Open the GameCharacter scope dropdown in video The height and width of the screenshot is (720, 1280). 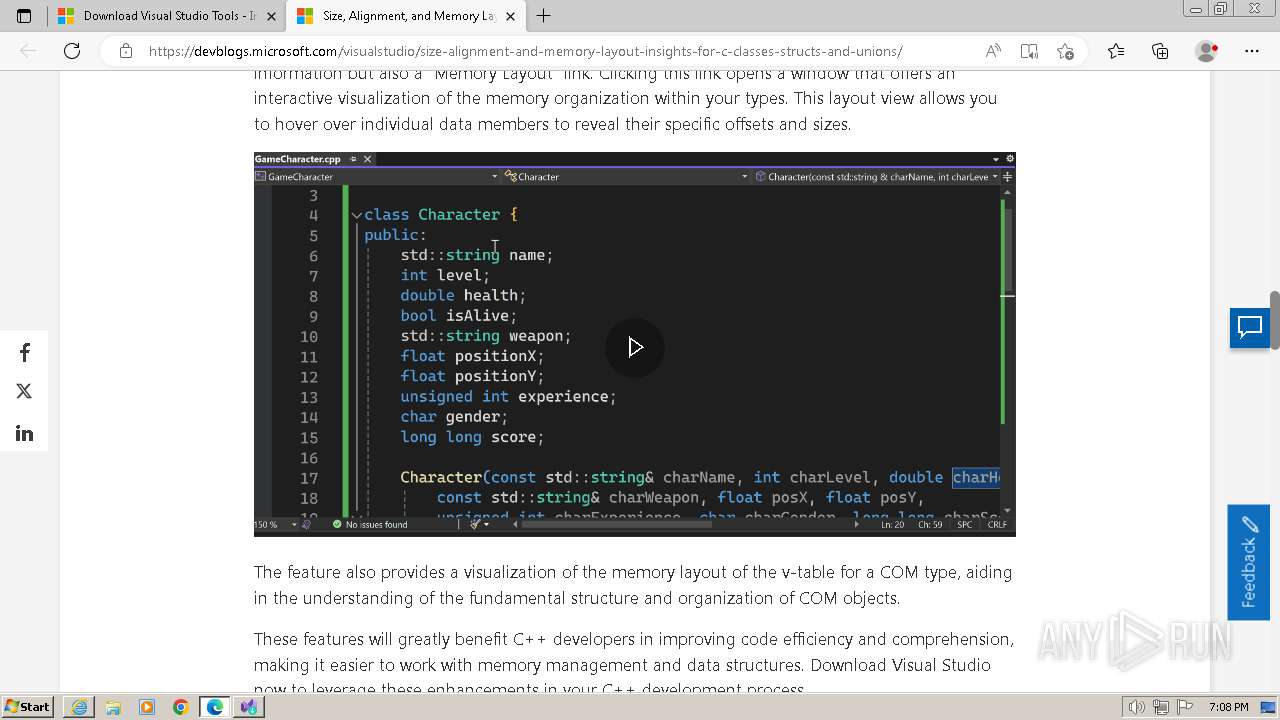pyautogui.click(x=377, y=176)
